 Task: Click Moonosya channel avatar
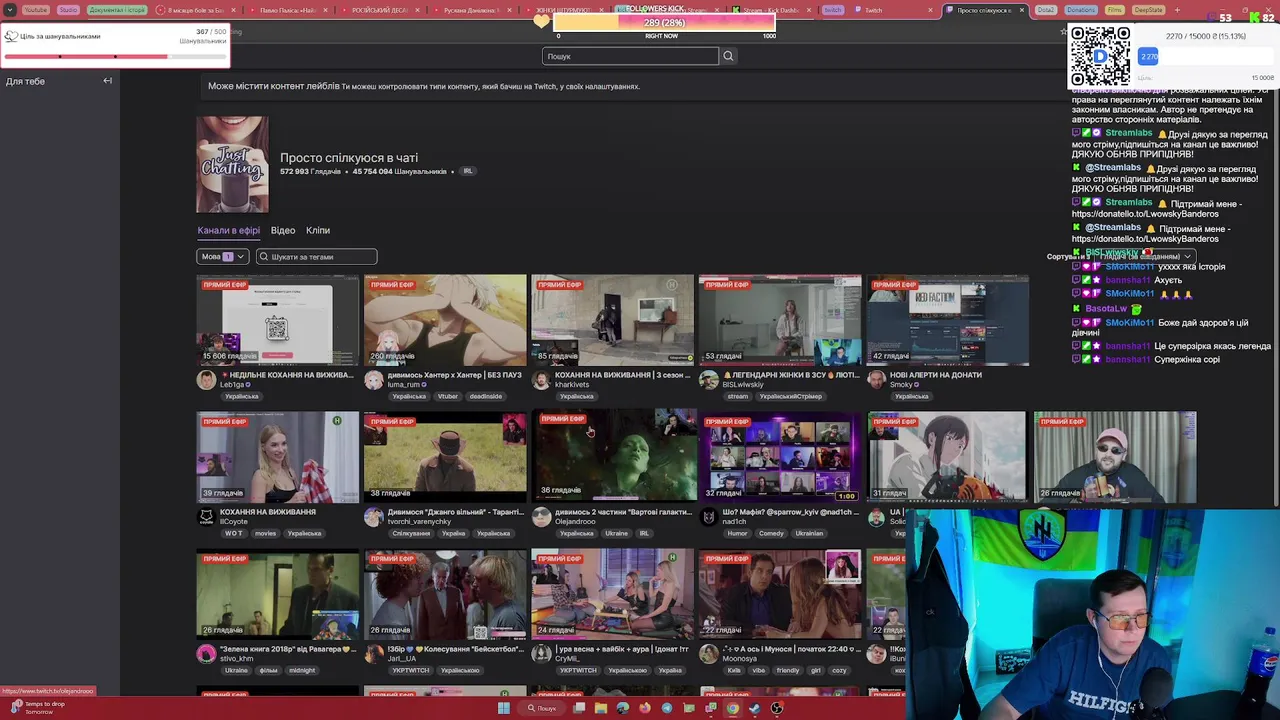point(708,654)
